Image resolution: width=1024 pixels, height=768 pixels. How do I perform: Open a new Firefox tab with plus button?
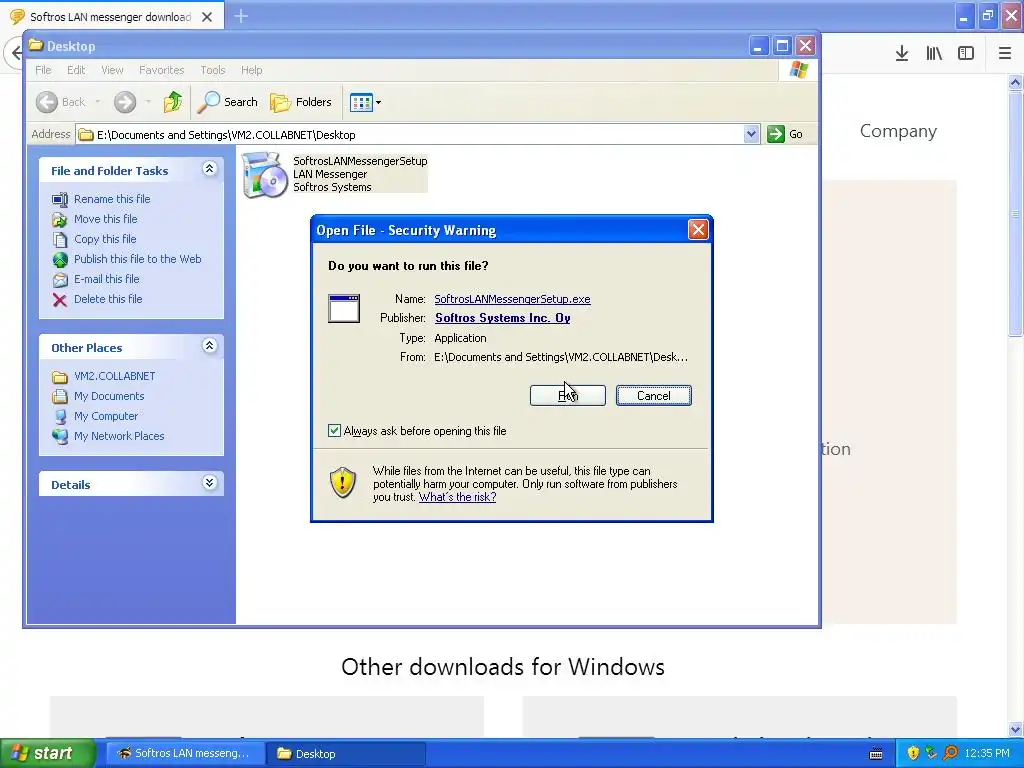coord(241,16)
